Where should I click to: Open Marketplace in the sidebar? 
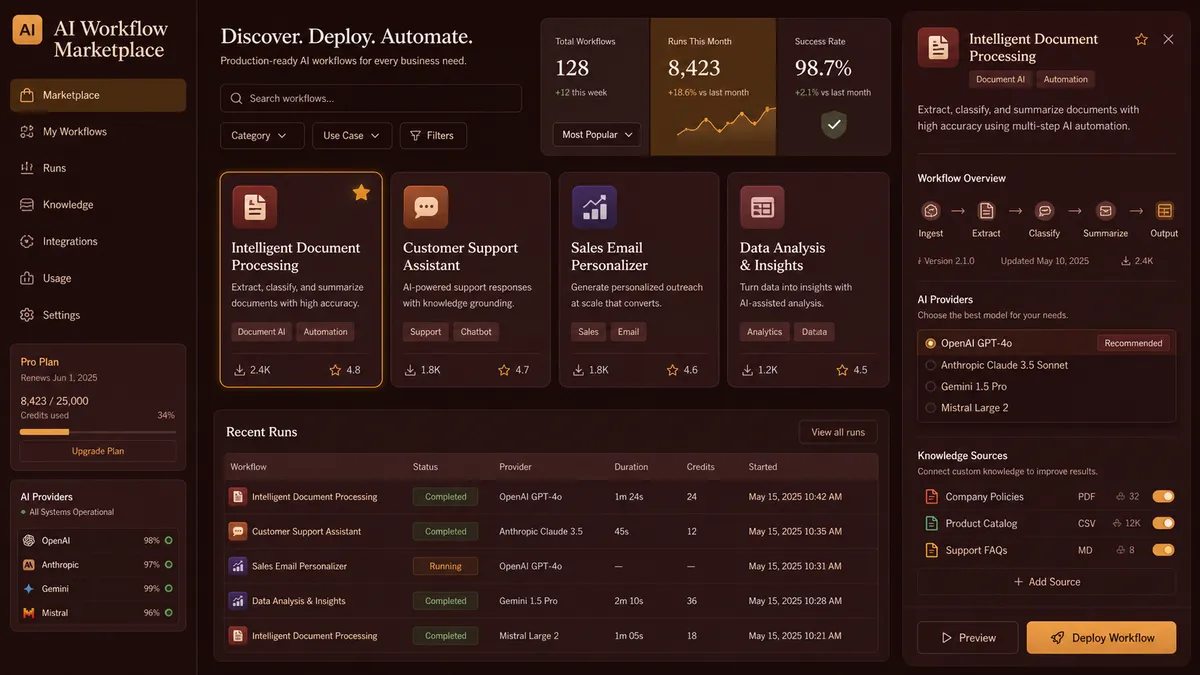98,95
